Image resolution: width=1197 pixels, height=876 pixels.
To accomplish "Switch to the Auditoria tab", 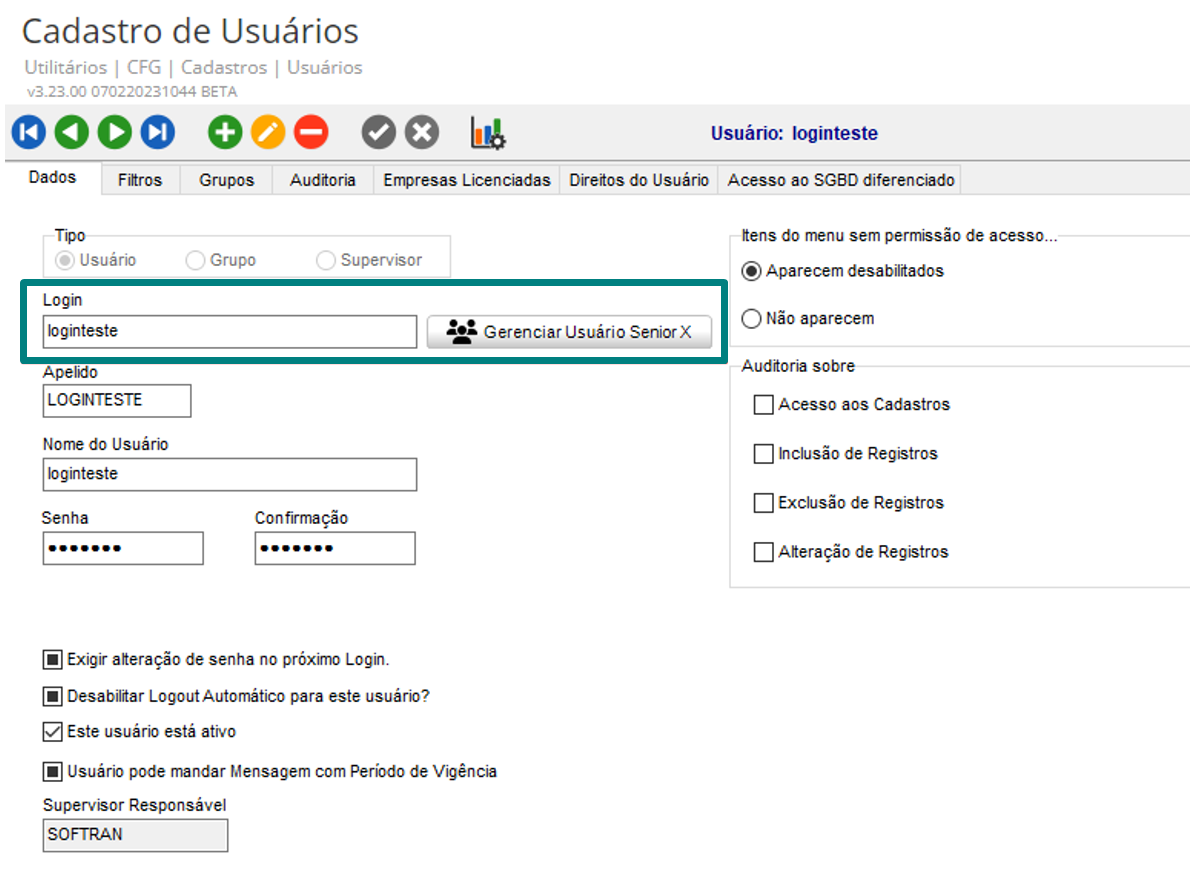I will [322, 180].
